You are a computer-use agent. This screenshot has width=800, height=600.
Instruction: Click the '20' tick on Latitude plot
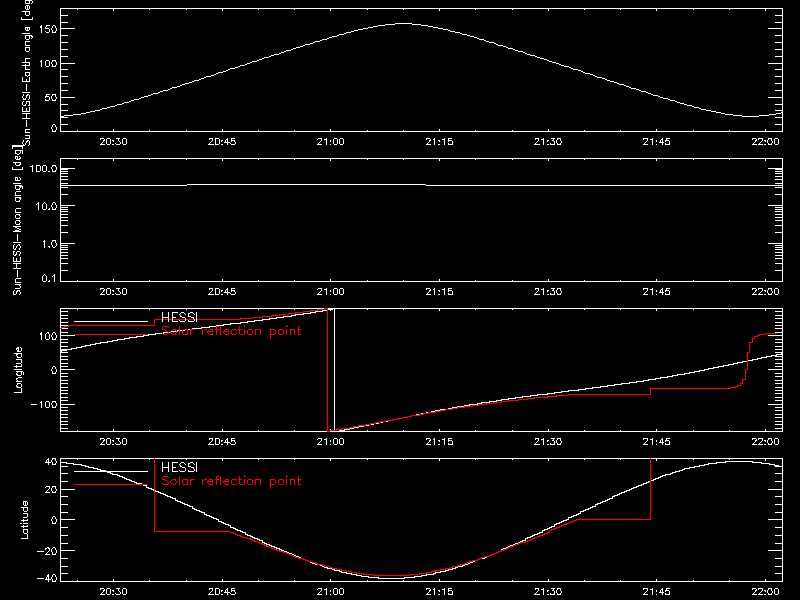pos(51,490)
